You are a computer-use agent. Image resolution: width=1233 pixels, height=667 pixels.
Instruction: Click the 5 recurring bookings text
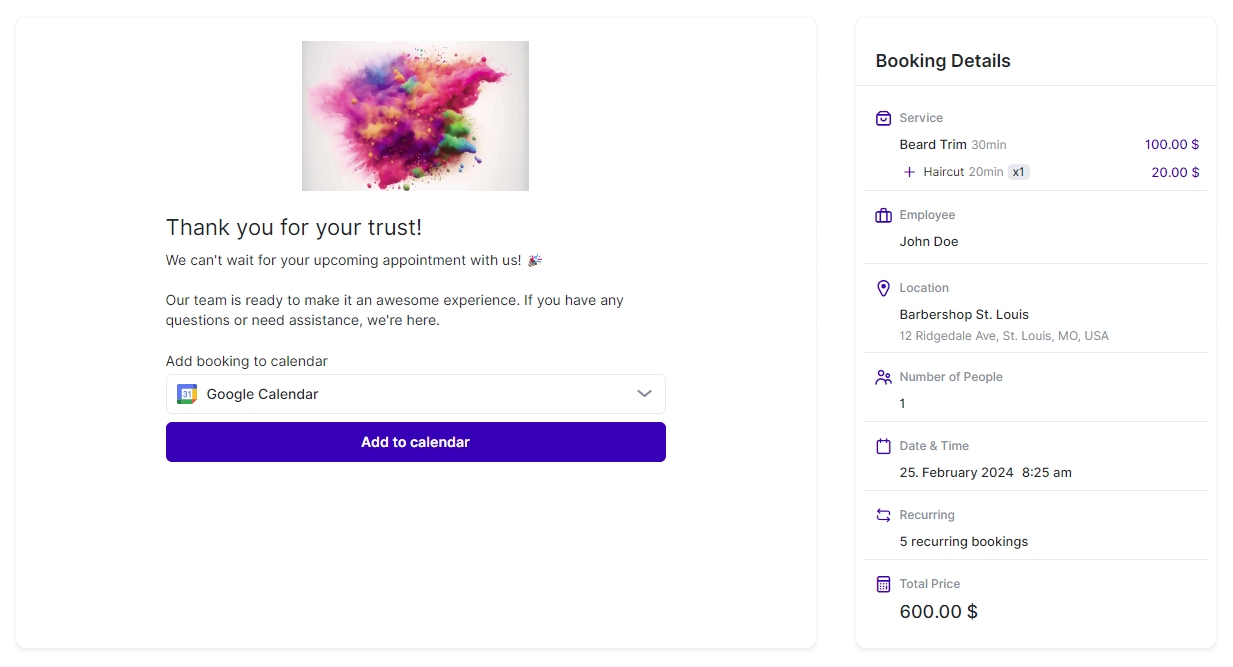[x=964, y=541]
